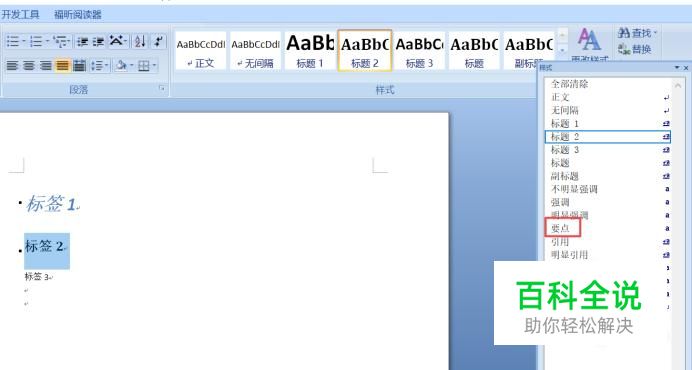Align text left
The image size is (692, 370).
pyautogui.click(x=12, y=66)
